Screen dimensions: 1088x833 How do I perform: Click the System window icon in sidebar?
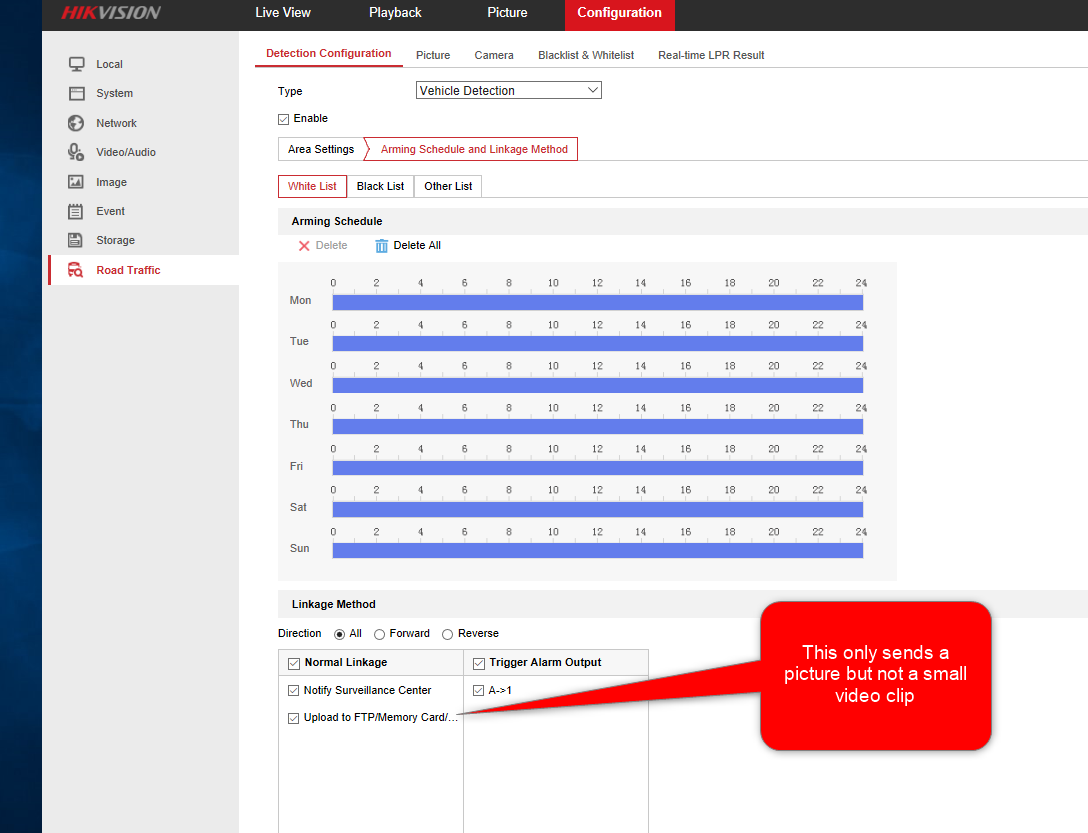coord(76,93)
